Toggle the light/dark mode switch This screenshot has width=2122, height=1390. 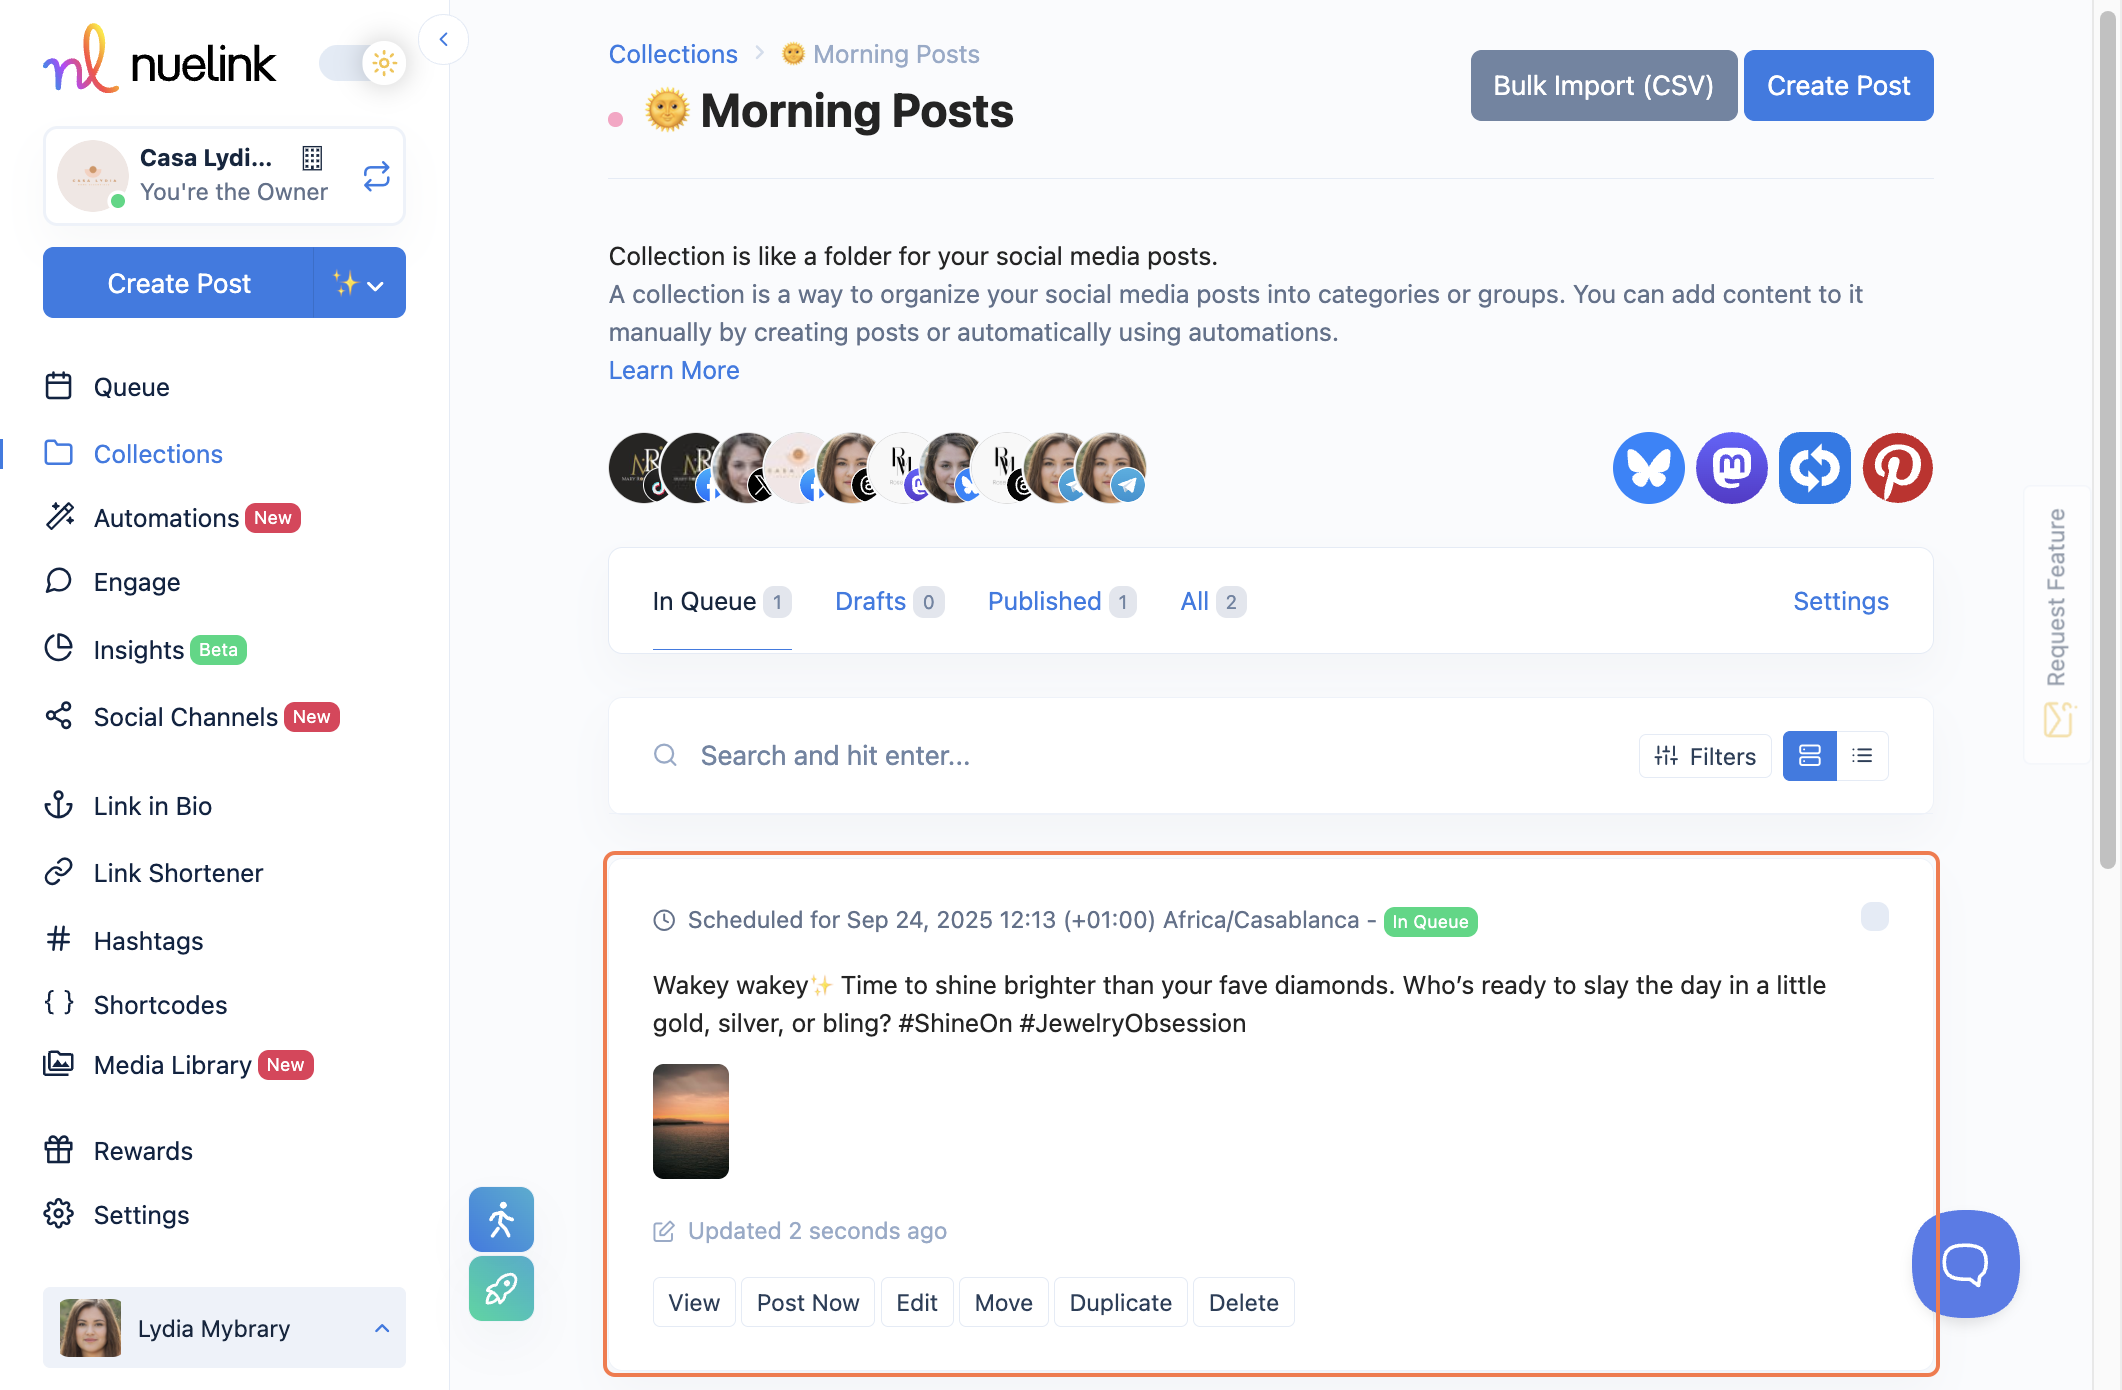(362, 63)
